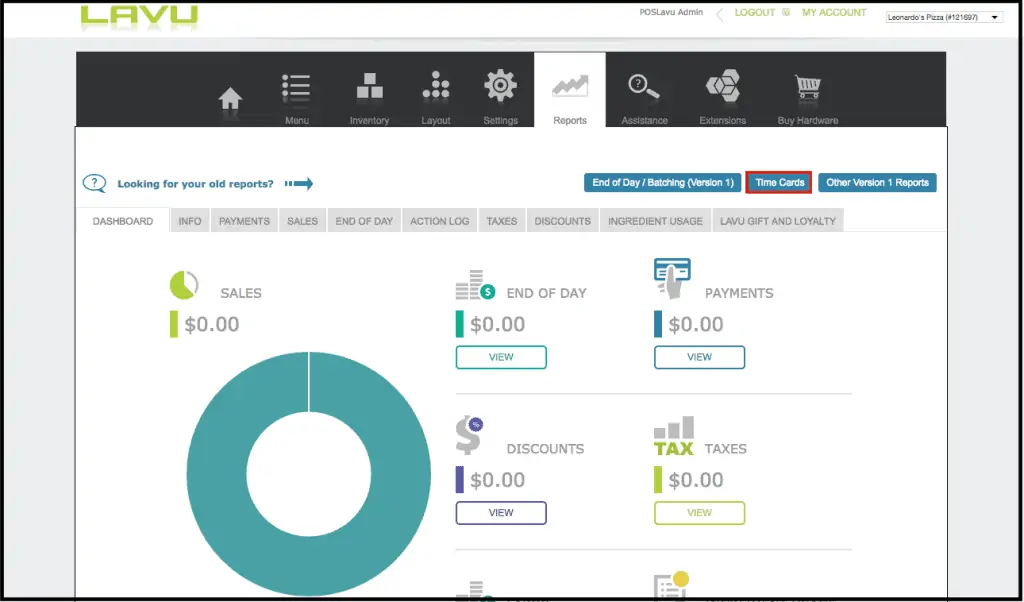The image size is (1024, 602).
Task: Open the Extensions cubes icon
Action: pyautogui.click(x=722, y=90)
